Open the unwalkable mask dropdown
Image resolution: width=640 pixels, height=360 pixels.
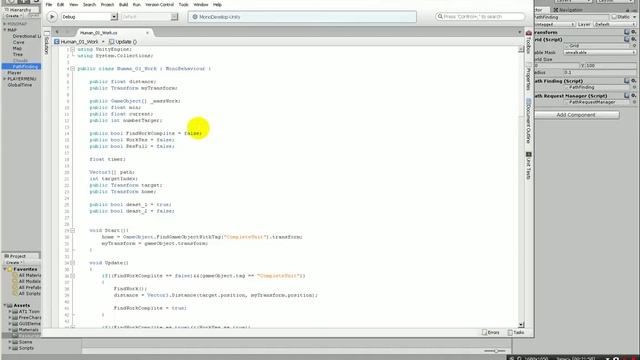[600, 52]
